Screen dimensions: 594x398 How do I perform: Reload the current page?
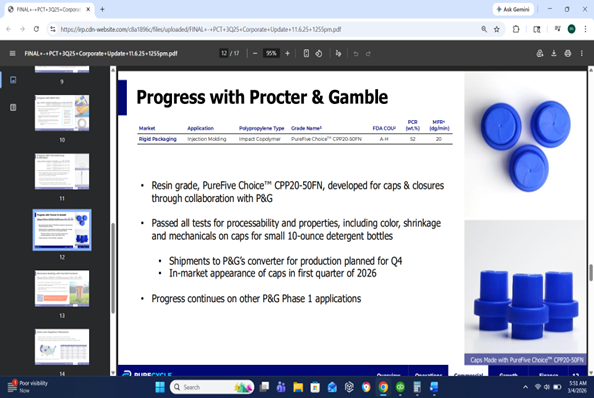pos(36,29)
